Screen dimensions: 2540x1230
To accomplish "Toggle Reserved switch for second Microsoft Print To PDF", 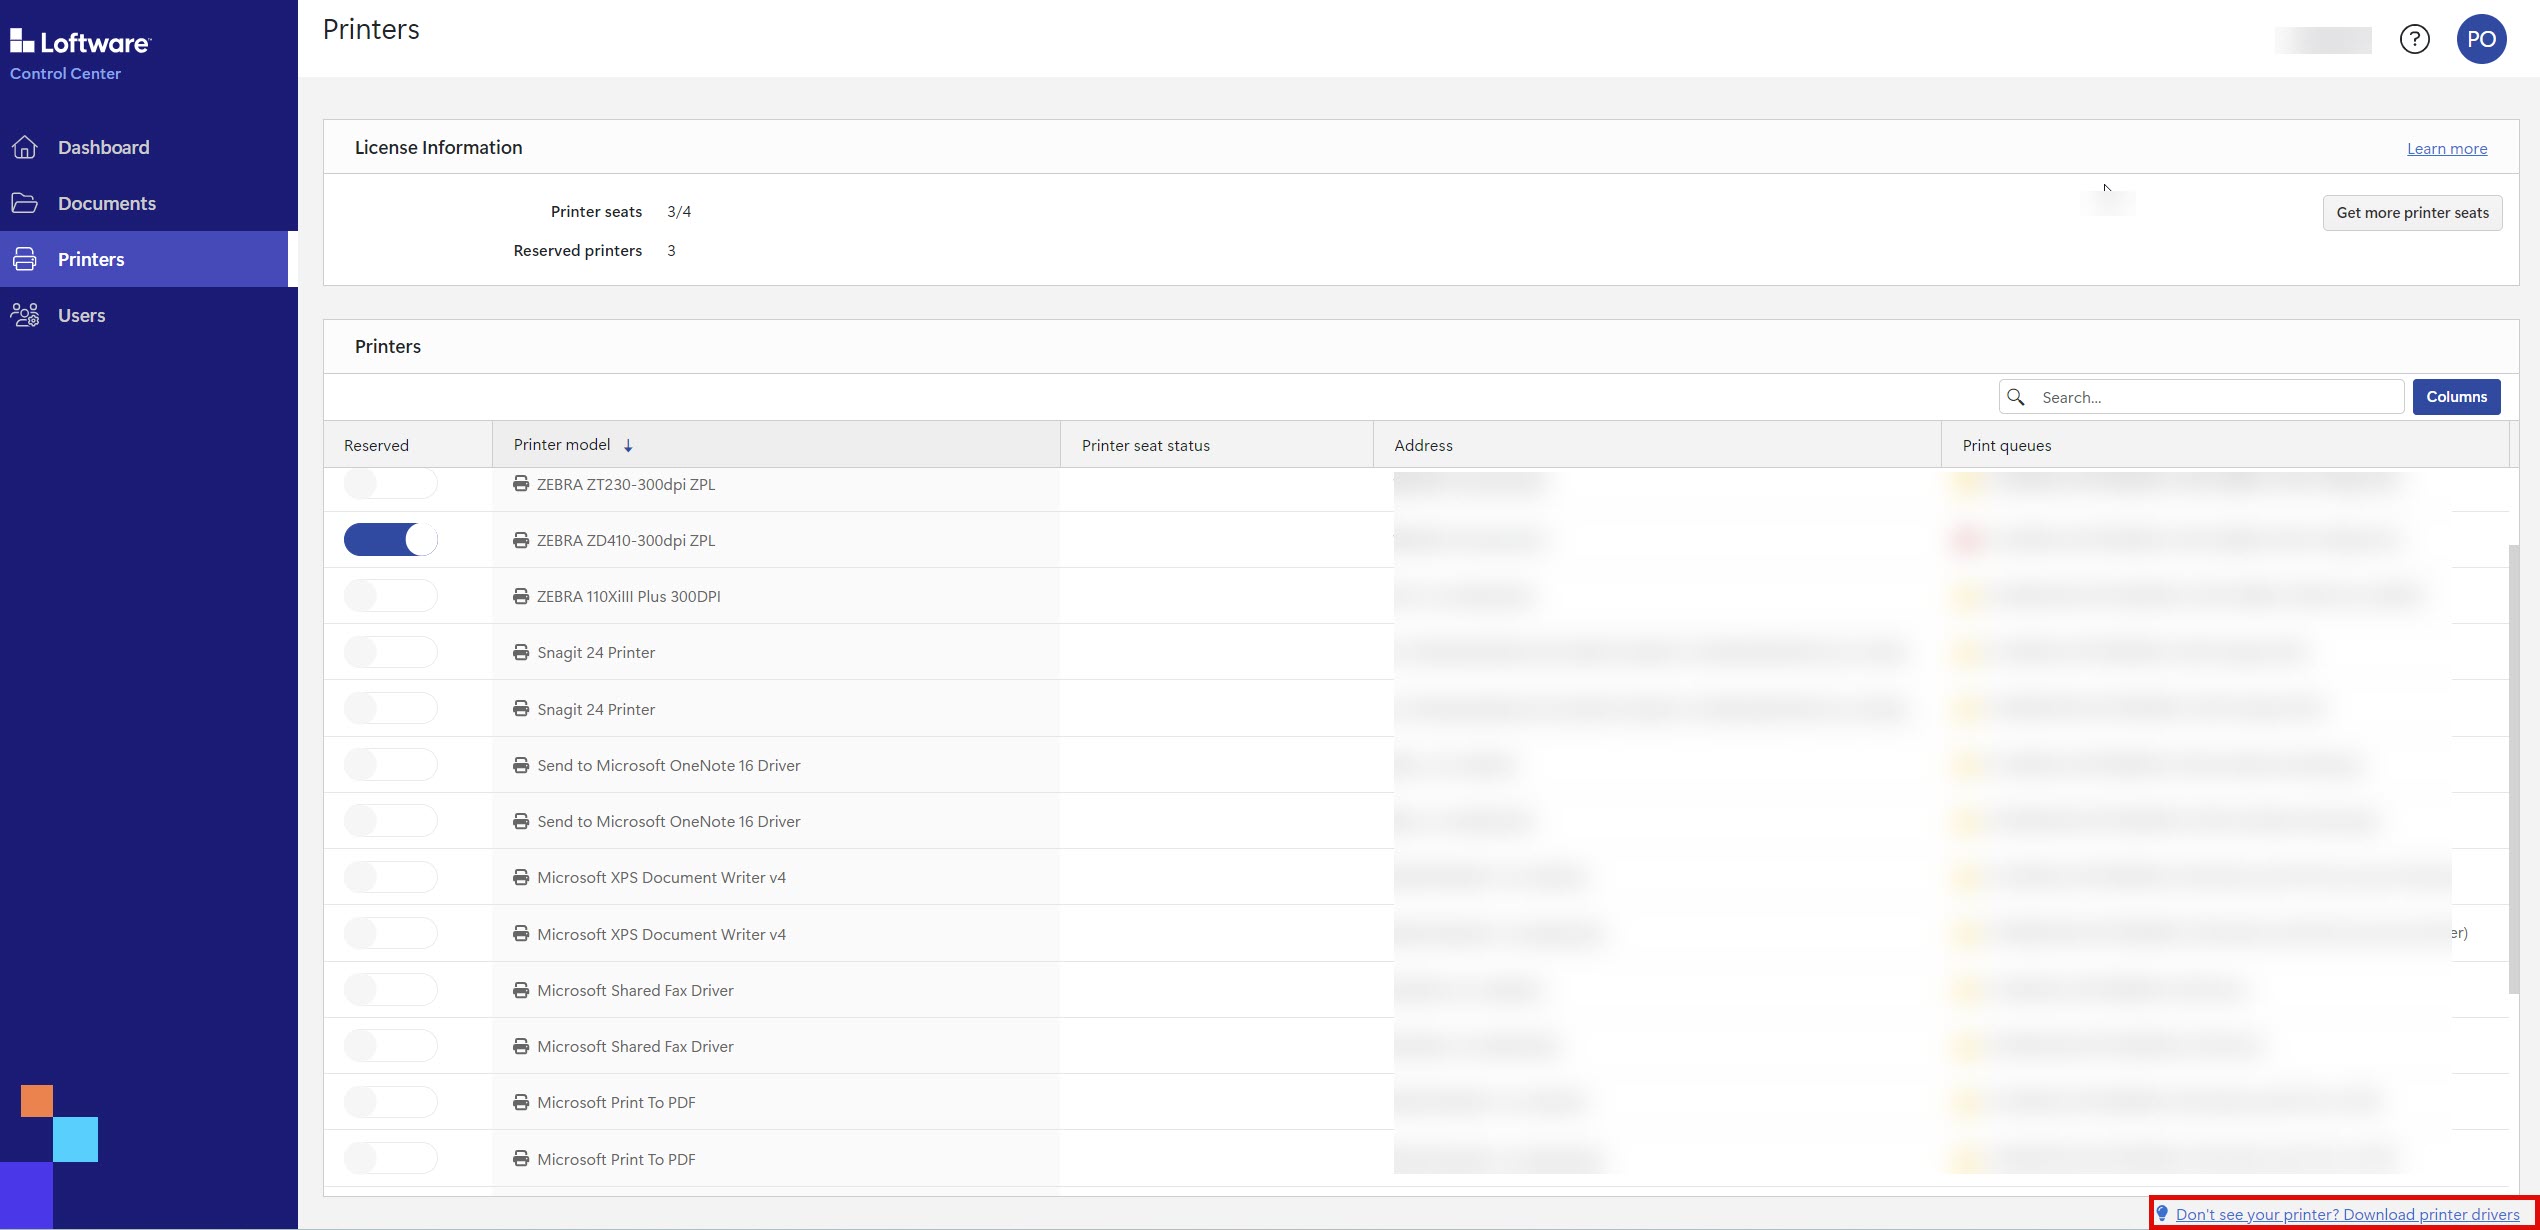I will pos(390,1159).
